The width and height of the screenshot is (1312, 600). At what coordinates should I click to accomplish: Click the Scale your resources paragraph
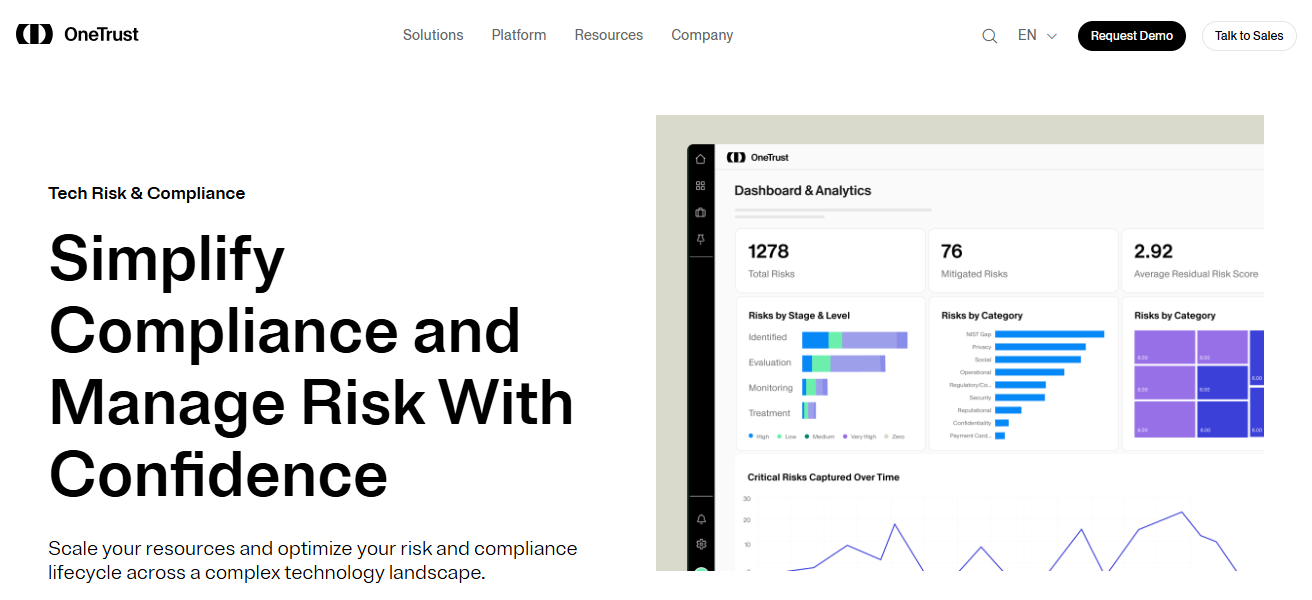313,561
